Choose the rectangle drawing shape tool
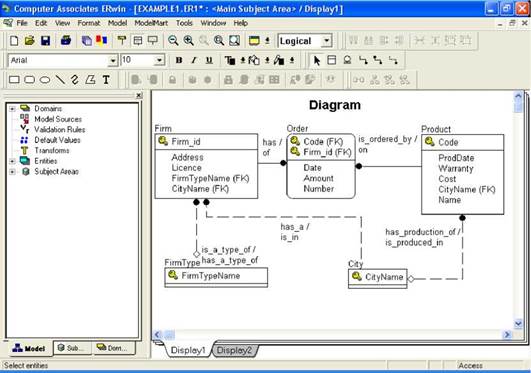Viewport: 531px width, 373px height. [14, 80]
